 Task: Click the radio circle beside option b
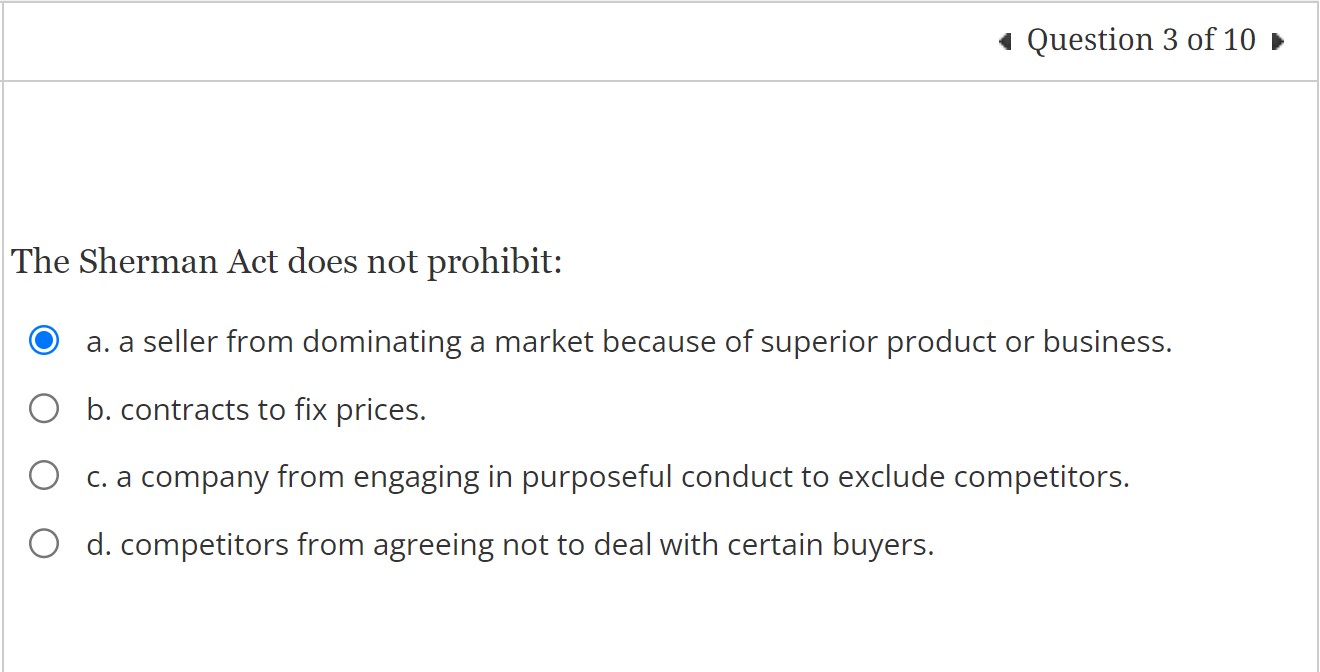(44, 407)
